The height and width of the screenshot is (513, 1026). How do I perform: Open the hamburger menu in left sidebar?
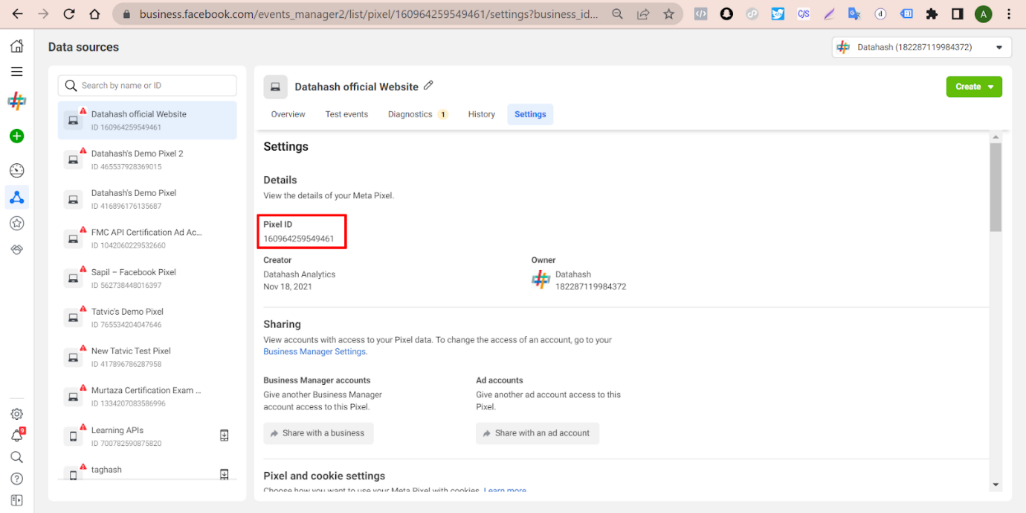pyautogui.click(x=17, y=72)
